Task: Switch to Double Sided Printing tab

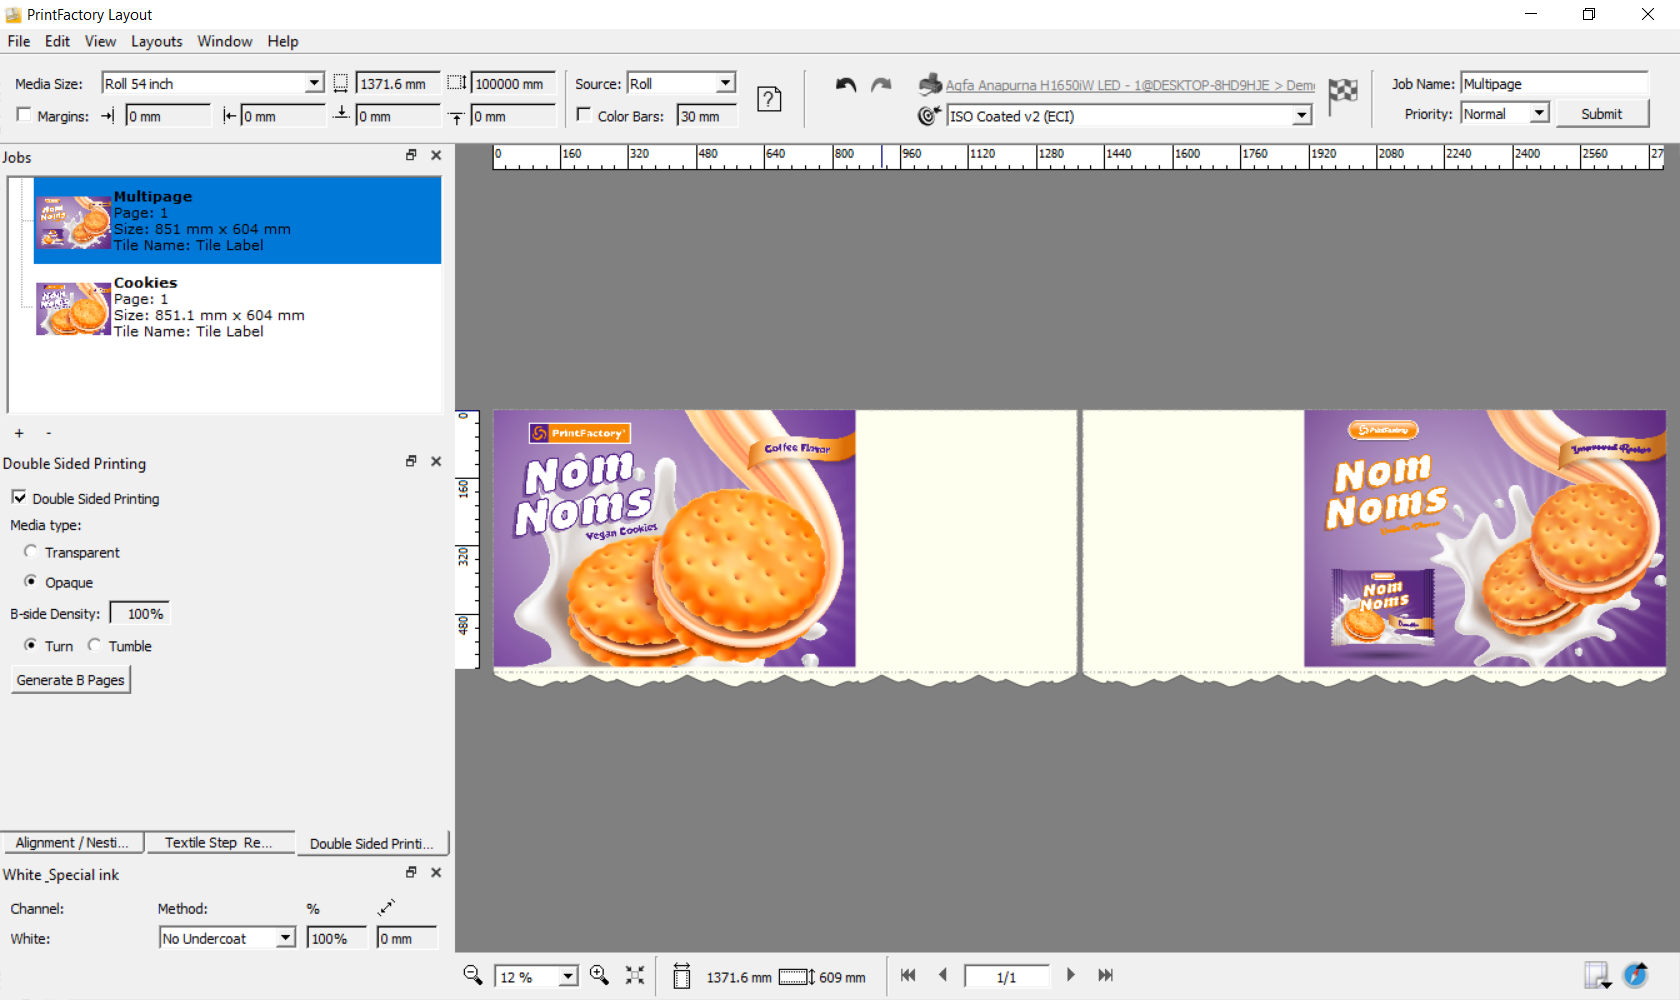Action: [x=372, y=843]
